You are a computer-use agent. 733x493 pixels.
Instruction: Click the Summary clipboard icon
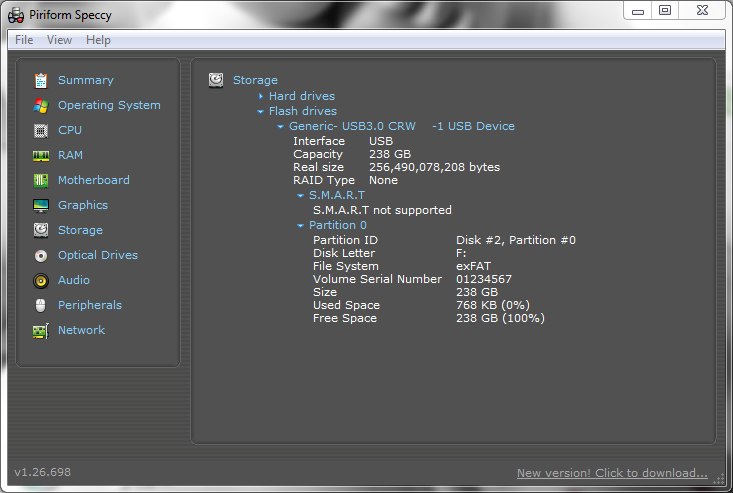[41, 80]
